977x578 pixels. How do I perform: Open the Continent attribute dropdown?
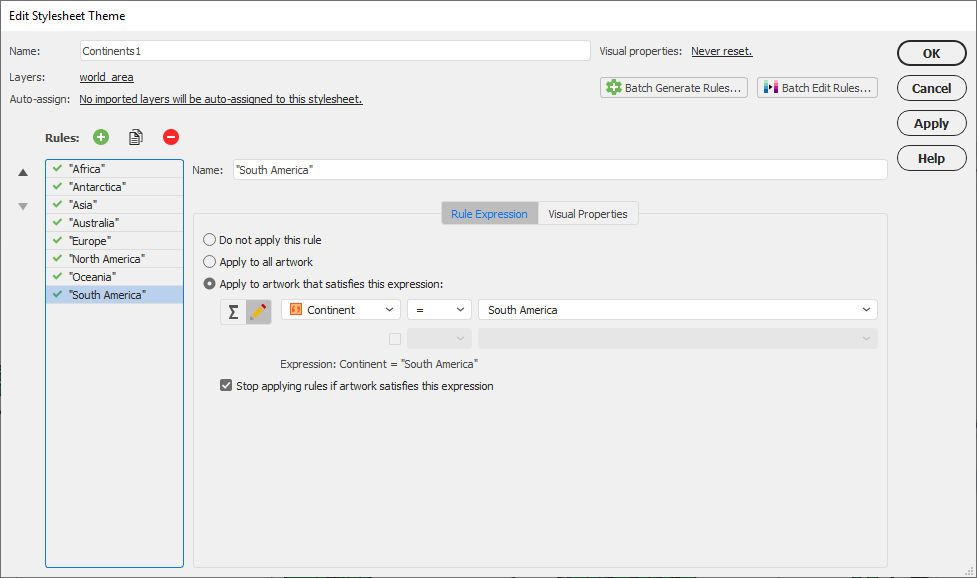click(341, 310)
